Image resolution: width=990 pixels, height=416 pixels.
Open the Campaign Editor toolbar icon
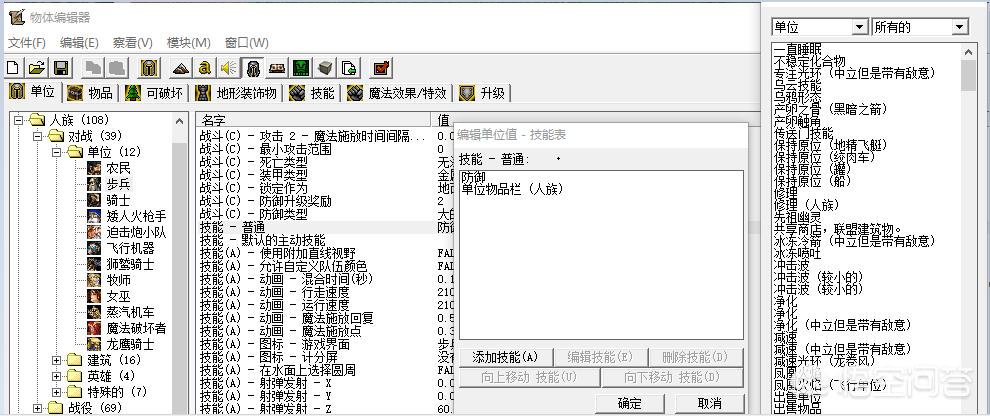276,68
